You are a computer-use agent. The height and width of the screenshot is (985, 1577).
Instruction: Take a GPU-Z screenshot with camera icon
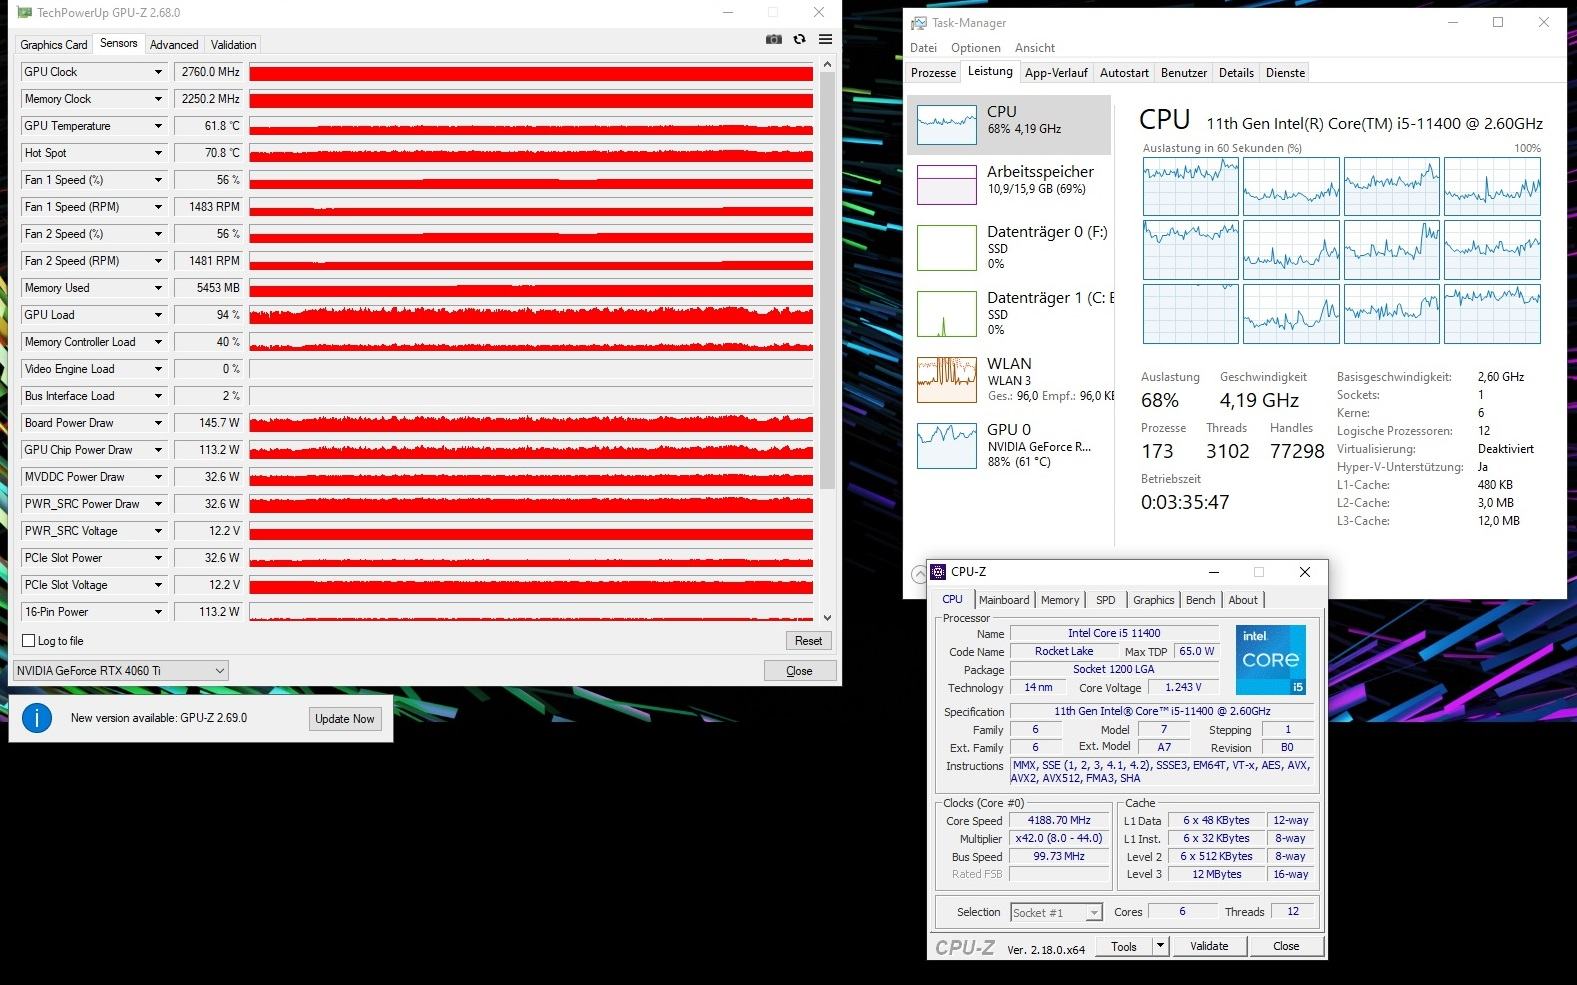774,40
